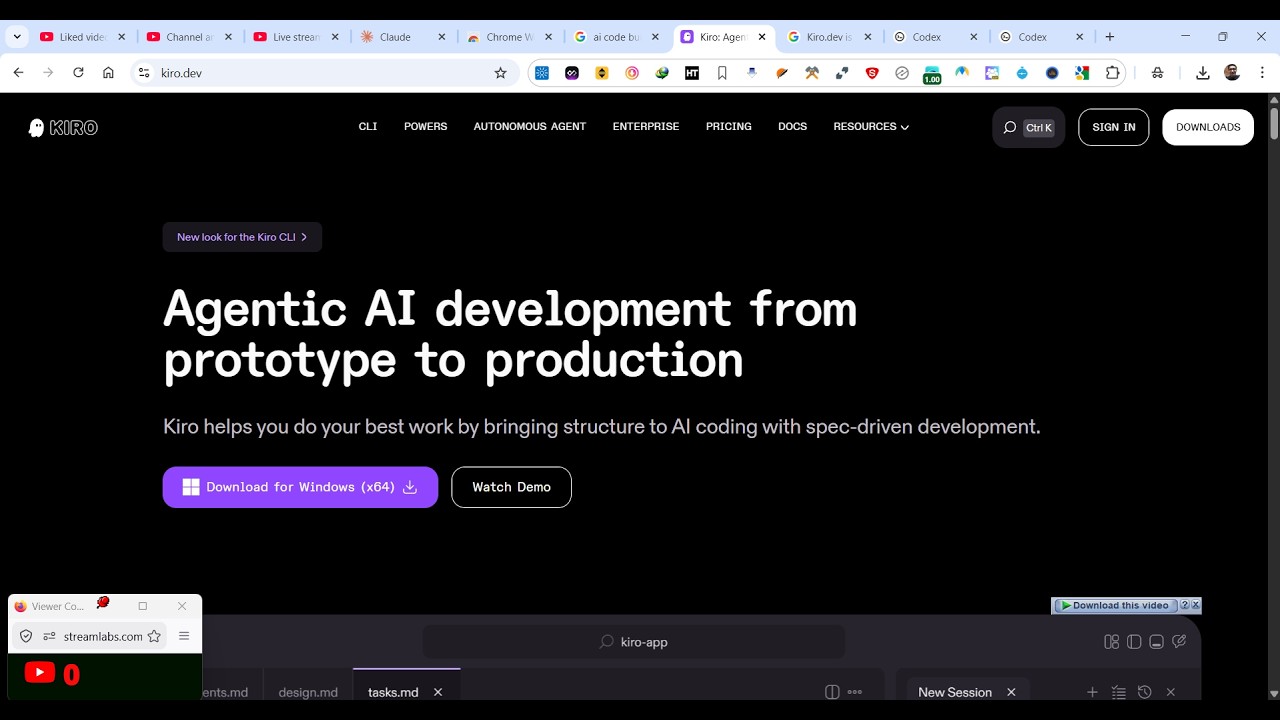Click the Downloads button
The width and height of the screenshot is (1280, 720).
point(1208,127)
